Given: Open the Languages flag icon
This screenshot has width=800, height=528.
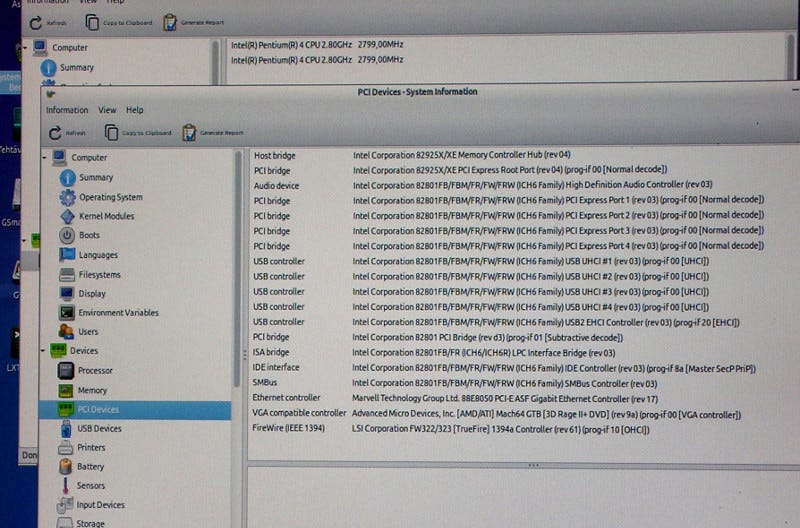Looking at the screenshot, I should click(x=67, y=255).
